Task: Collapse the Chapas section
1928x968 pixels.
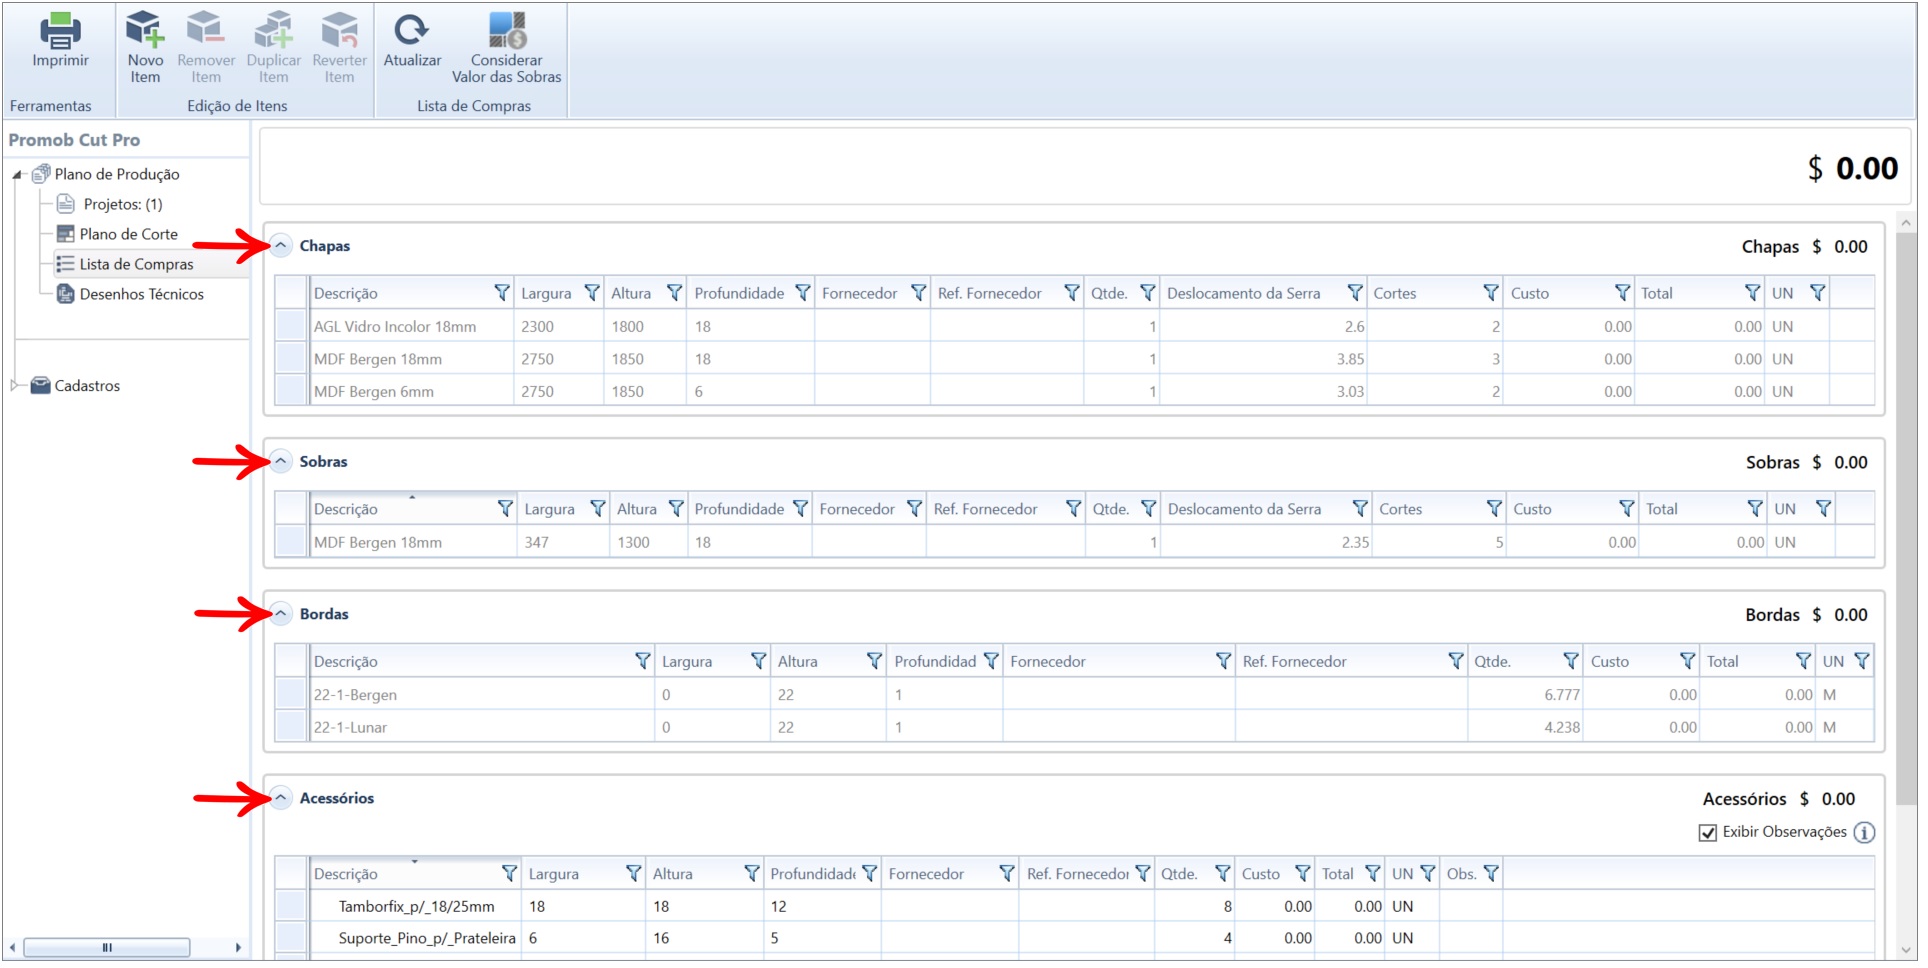Action: pyautogui.click(x=281, y=245)
